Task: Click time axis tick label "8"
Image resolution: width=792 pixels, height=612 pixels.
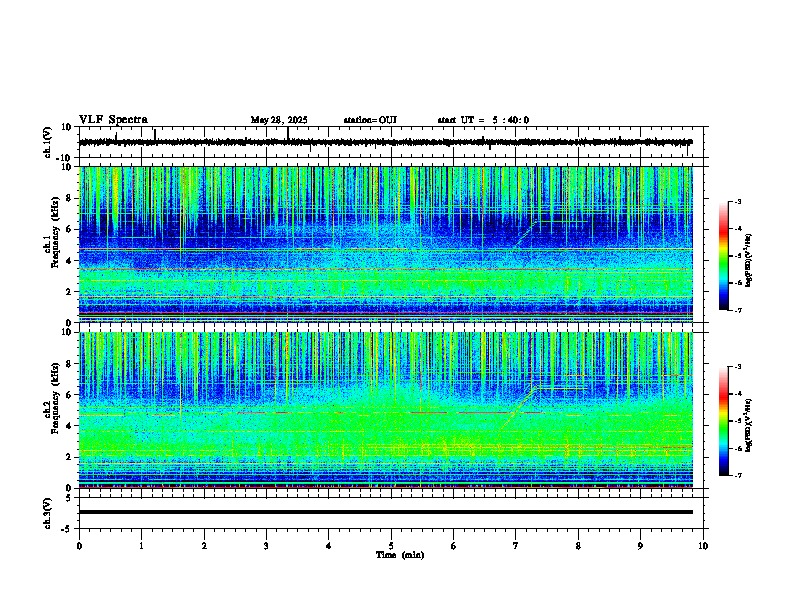Action: coord(578,546)
